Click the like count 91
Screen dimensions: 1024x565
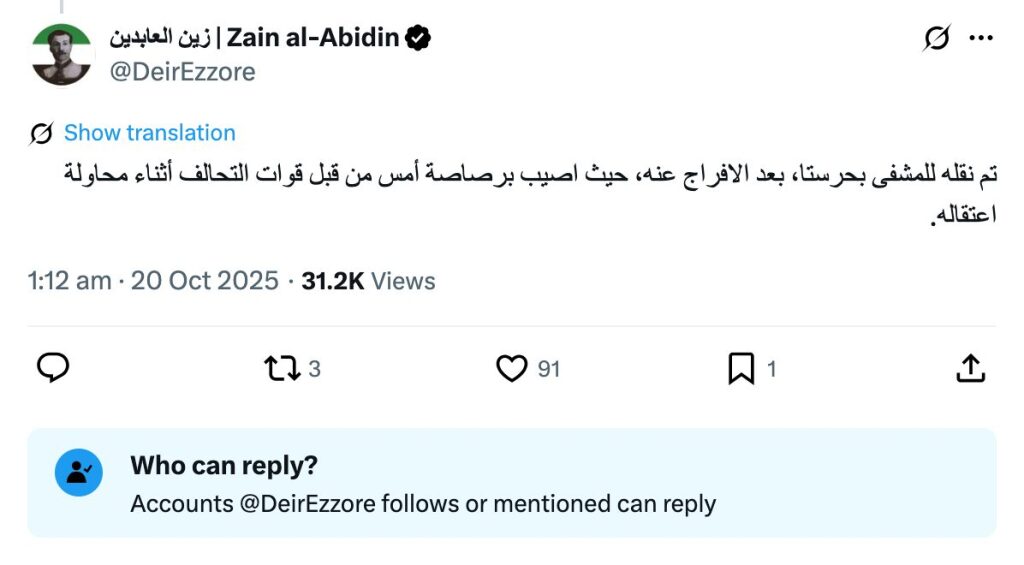pos(549,369)
